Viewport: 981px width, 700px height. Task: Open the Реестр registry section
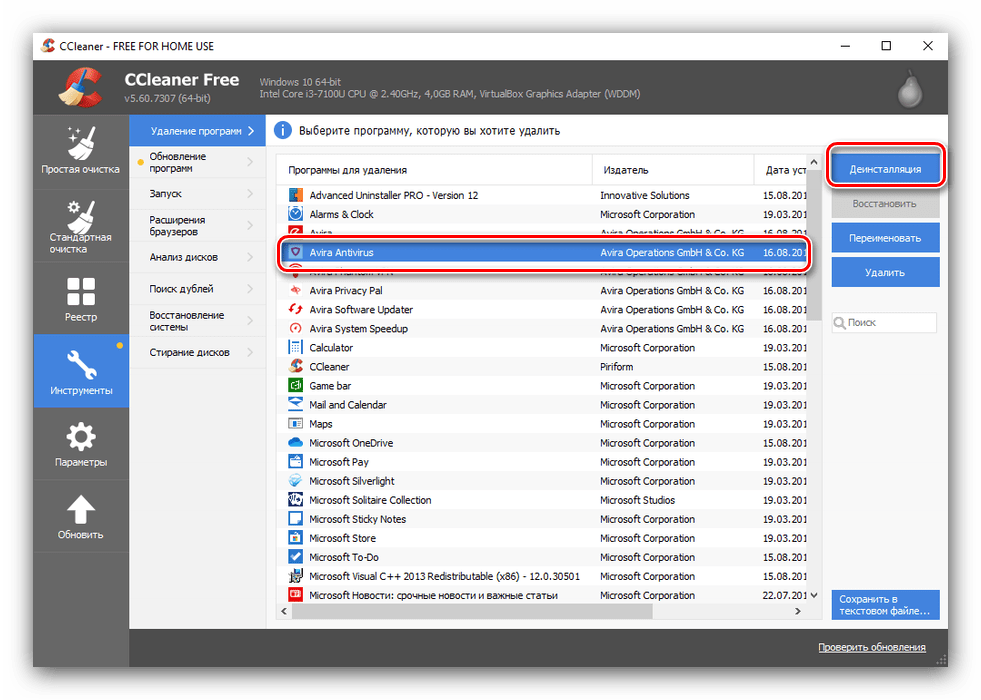(x=80, y=298)
